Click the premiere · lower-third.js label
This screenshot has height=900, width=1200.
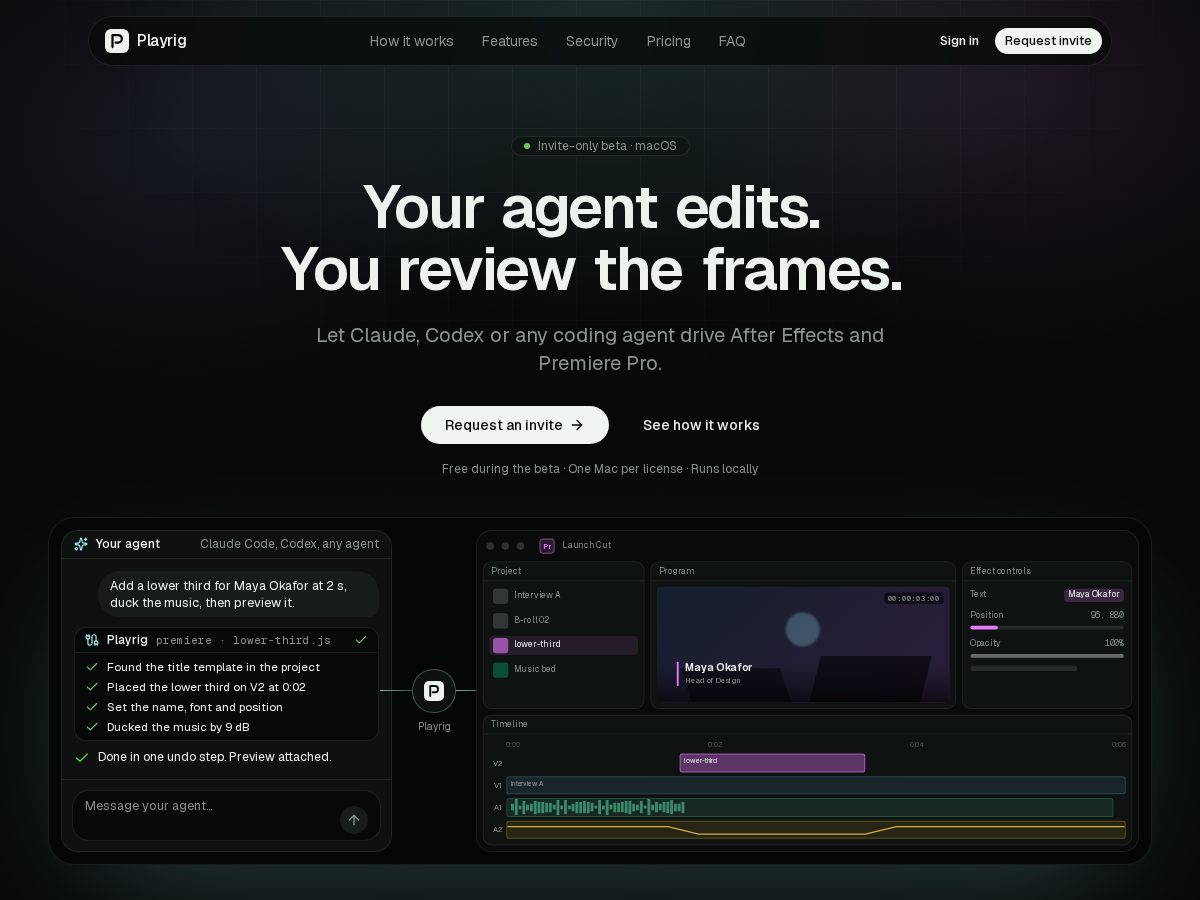point(243,640)
